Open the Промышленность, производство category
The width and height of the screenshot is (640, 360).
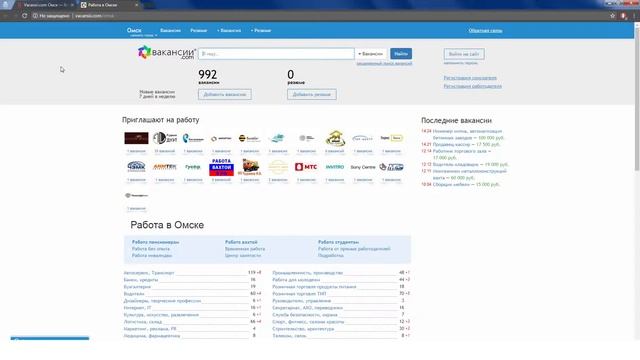pyautogui.click(x=308, y=273)
